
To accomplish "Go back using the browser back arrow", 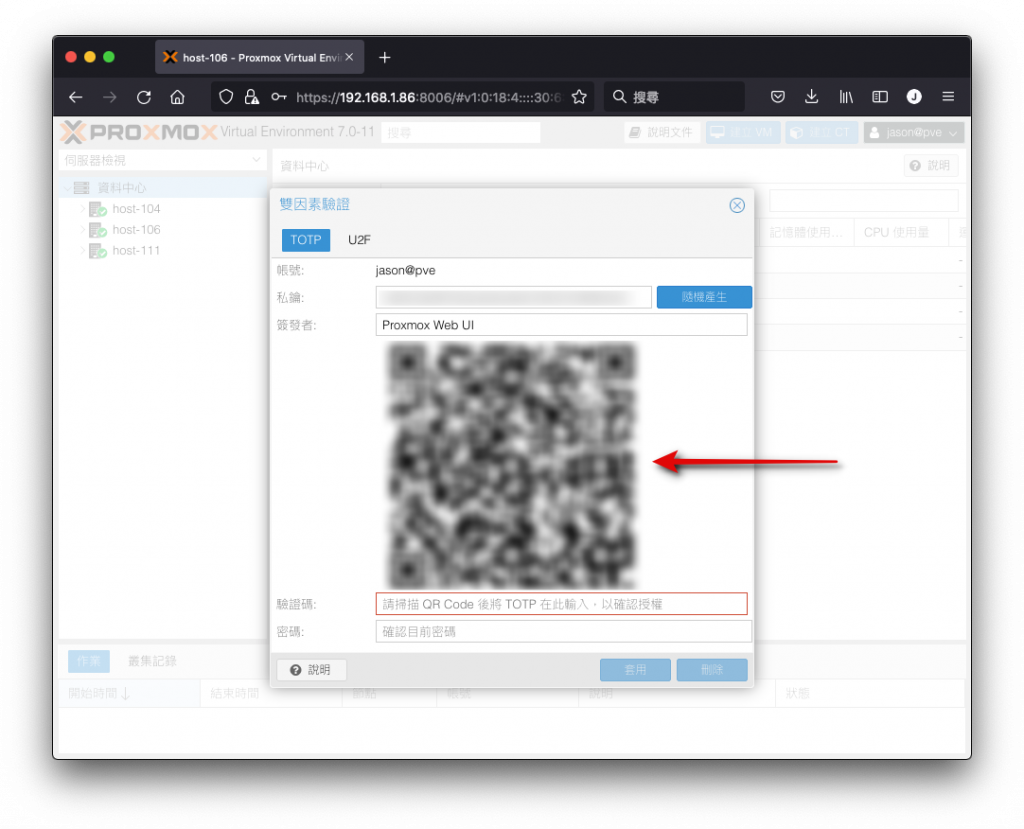I will (x=76, y=97).
